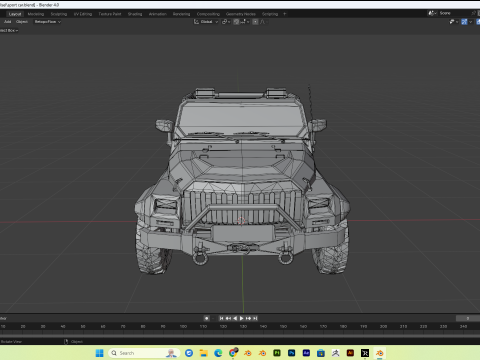Toggle snapping magnet button
Viewport: 480px width, 360px height.
point(236,22)
